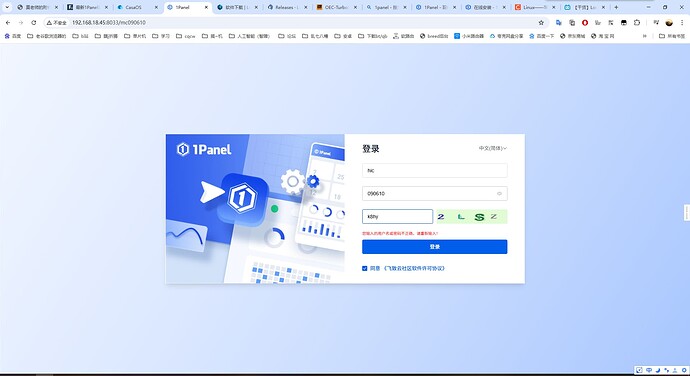The image size is (690, 376).
Task: Focus the username input field
Action: pos(434,170)
